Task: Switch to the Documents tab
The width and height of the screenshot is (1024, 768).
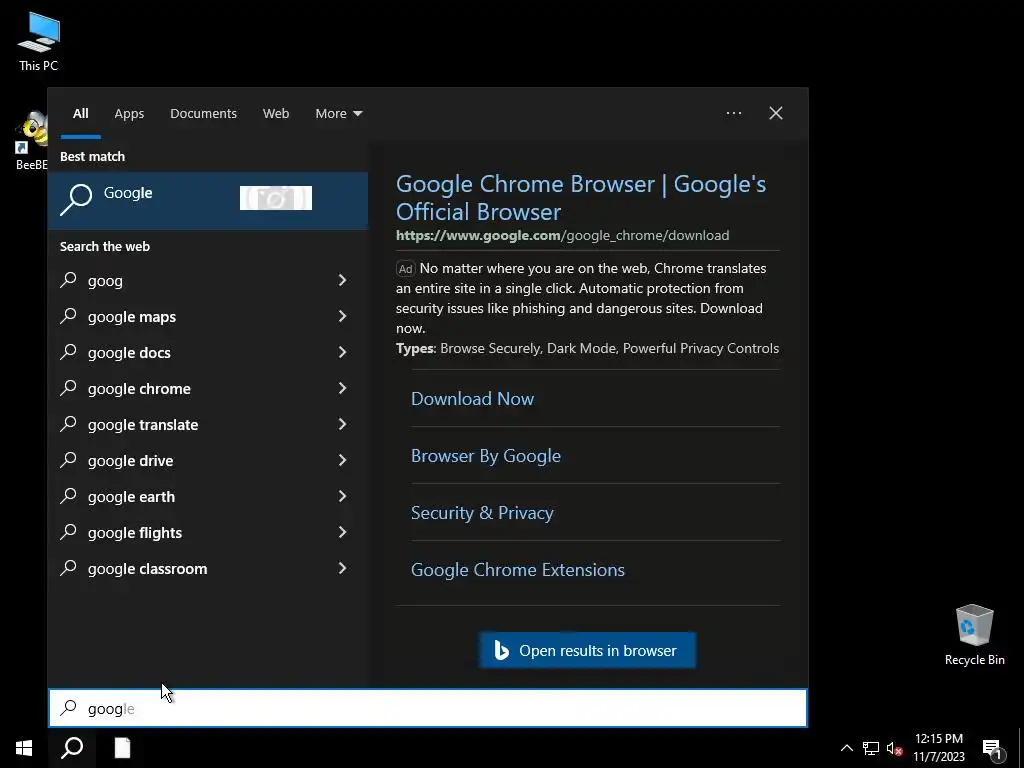Action: point(203,114)
